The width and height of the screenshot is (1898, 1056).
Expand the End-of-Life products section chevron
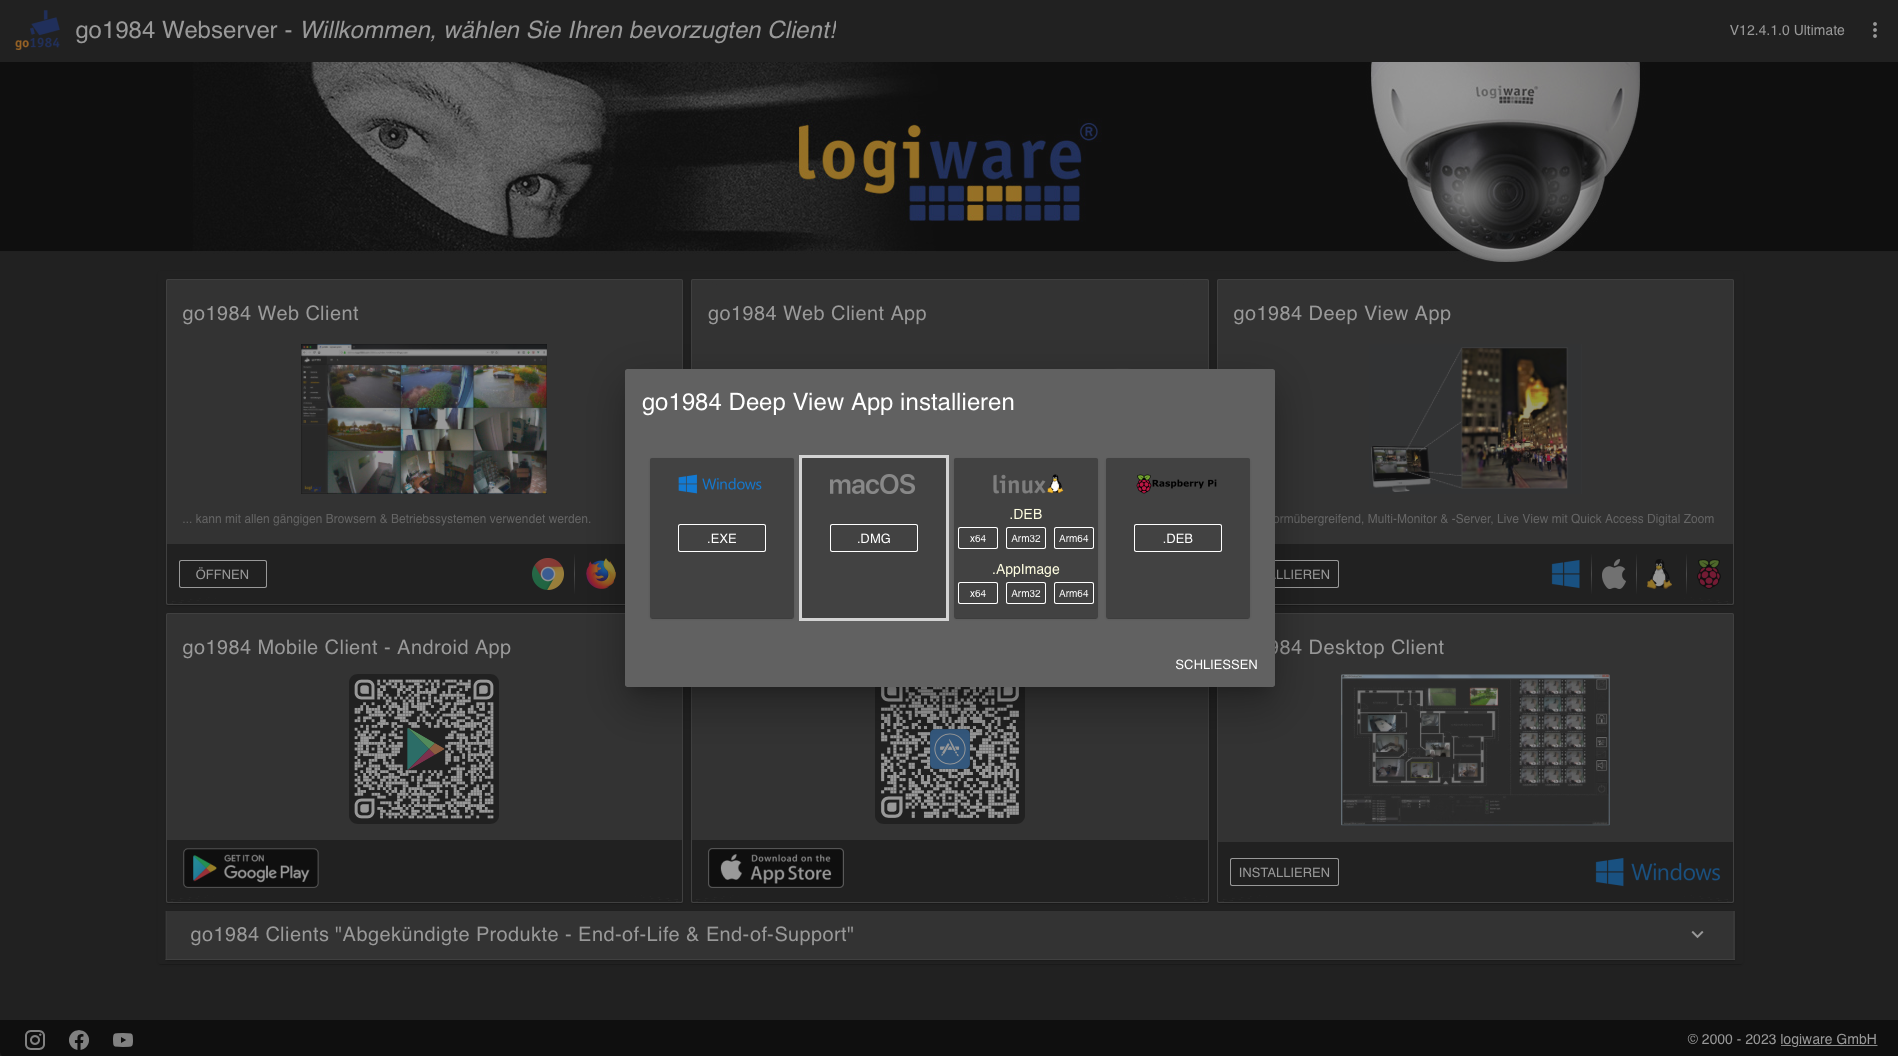tap(1697, 934)
